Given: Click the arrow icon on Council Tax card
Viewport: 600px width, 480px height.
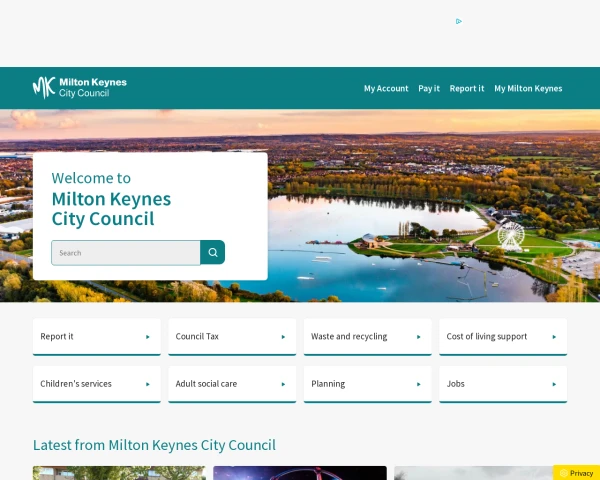Looking at the screenshot, I should tap(283, 337).
